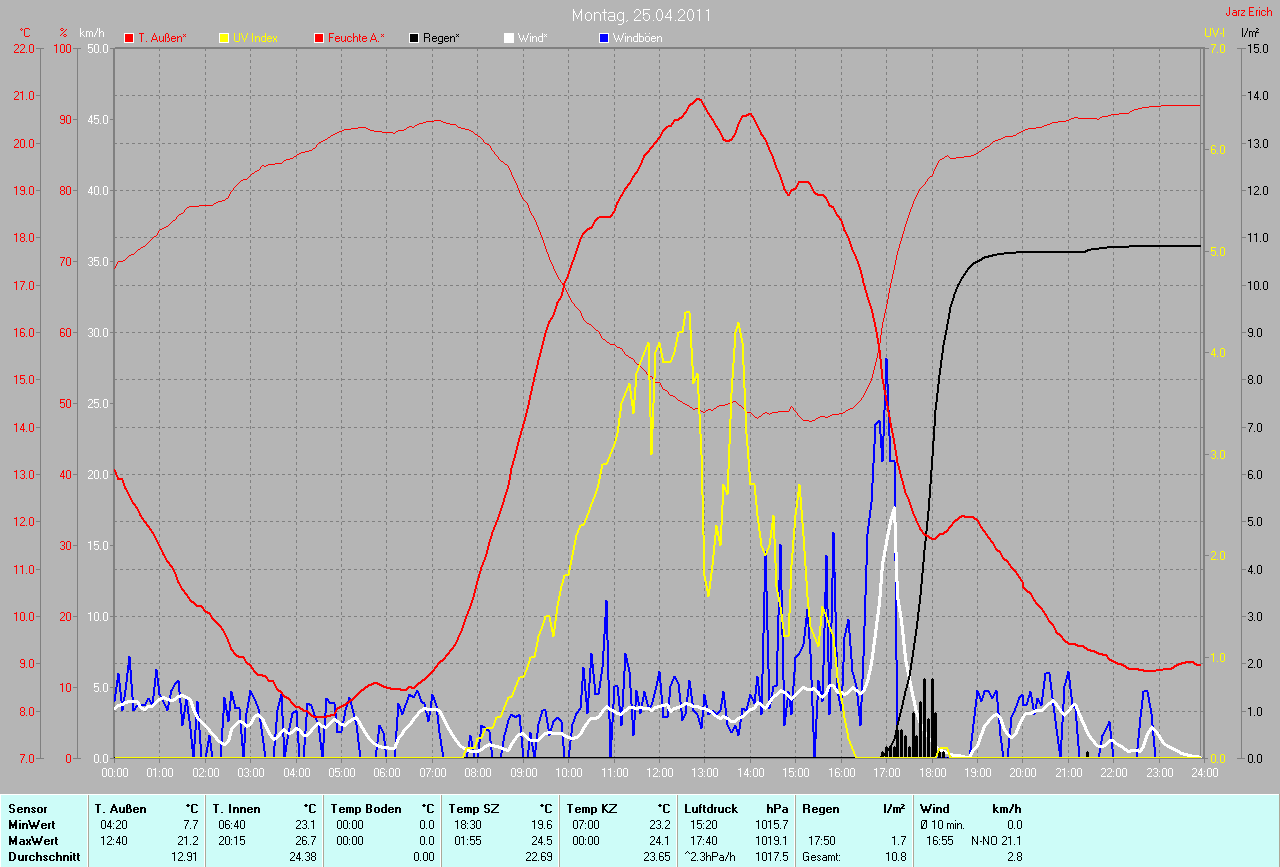Click the 'Sensor' table header
Viewport: 1280px width, 867px height.
pos(26,808)
